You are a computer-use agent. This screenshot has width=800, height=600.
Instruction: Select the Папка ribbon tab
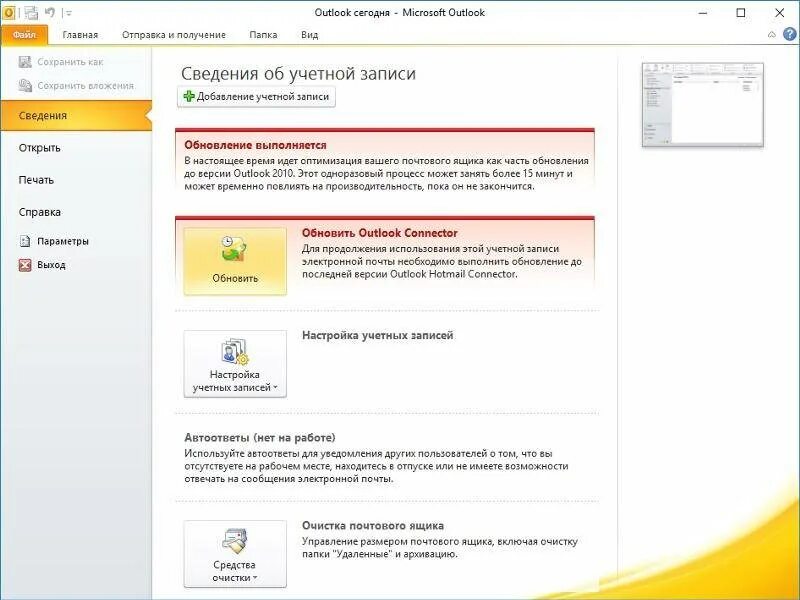click(x=263, y=35)
